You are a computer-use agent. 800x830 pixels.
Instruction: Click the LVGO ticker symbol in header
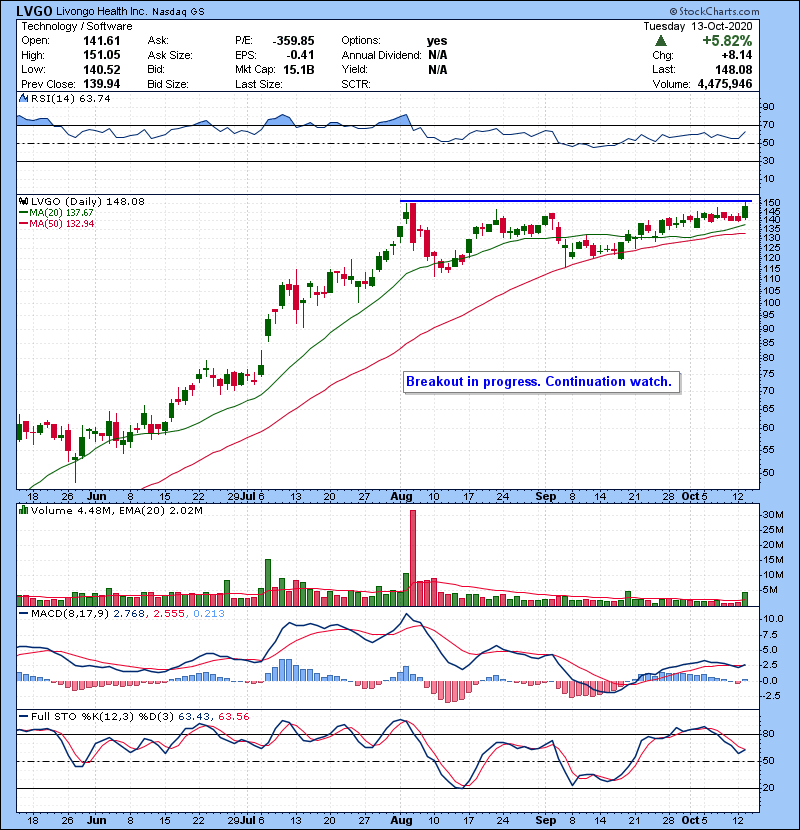[34, 11]
